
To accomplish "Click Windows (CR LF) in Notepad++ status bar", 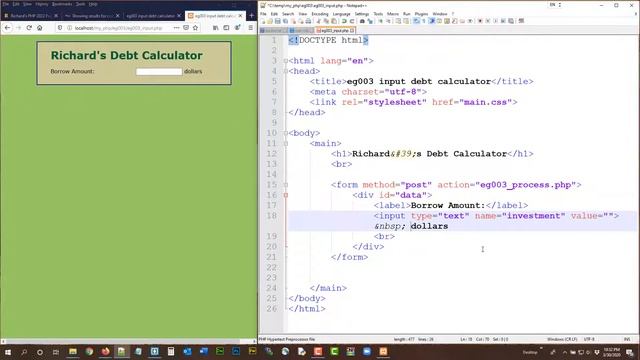I will pyautogui.click(x=562, y=339).
